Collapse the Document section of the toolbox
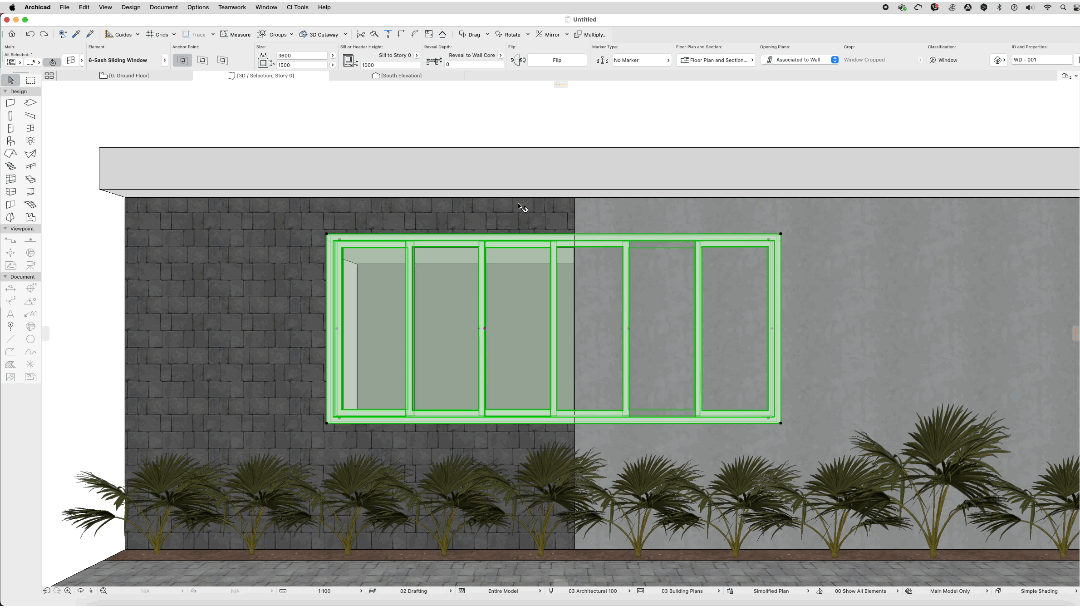Screen dimensions: 1080x608 coord(6,277)
